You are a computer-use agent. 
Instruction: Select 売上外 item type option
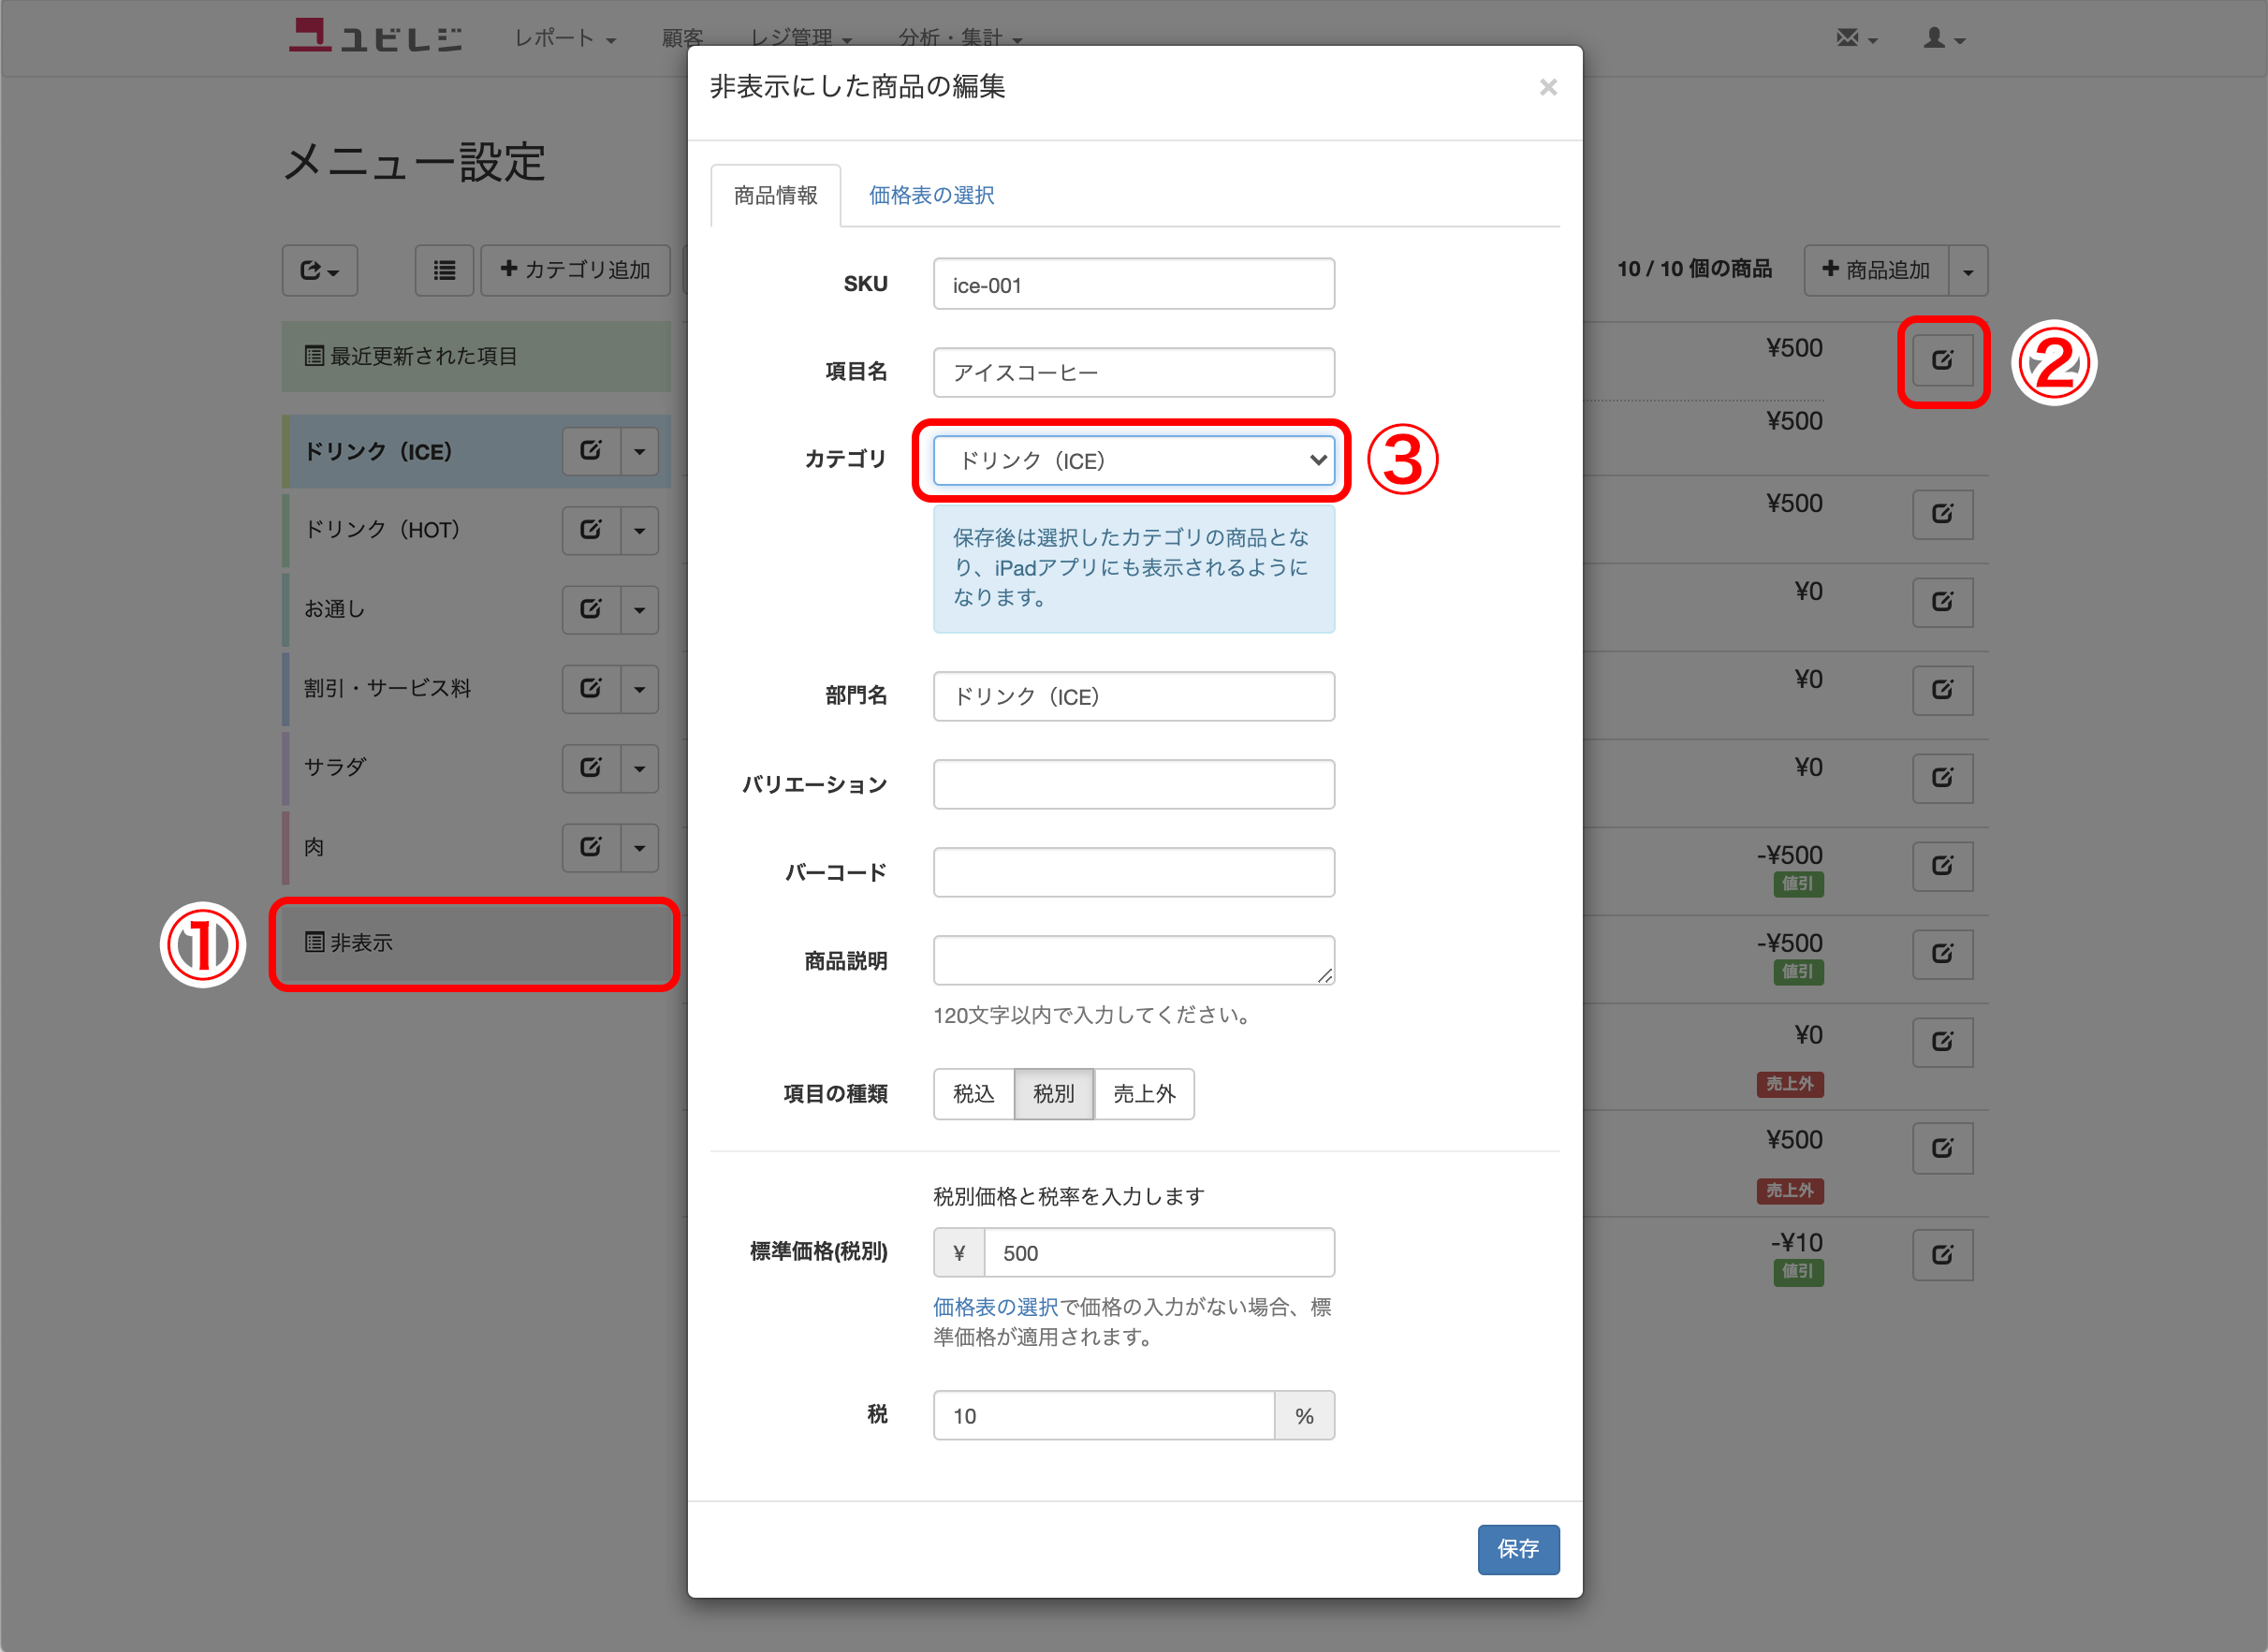1144,1094
